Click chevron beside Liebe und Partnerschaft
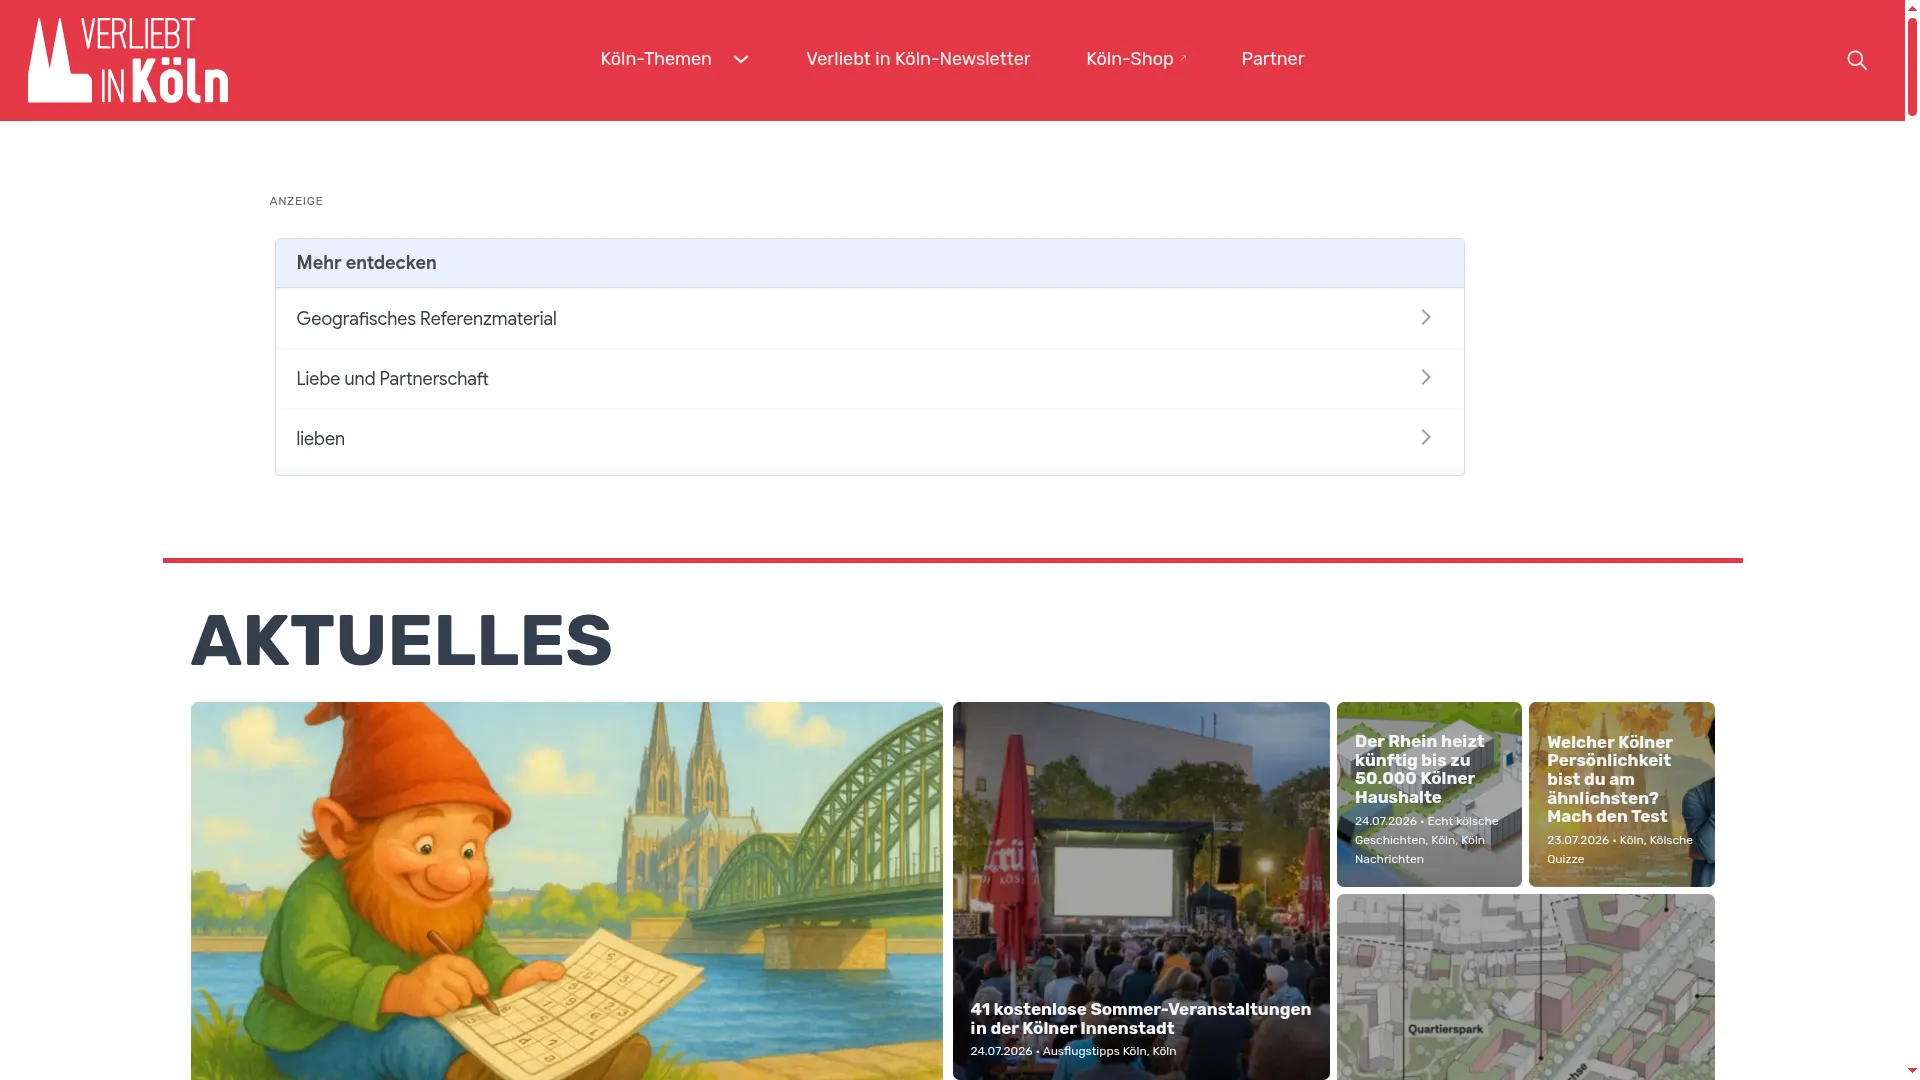 1426,377
